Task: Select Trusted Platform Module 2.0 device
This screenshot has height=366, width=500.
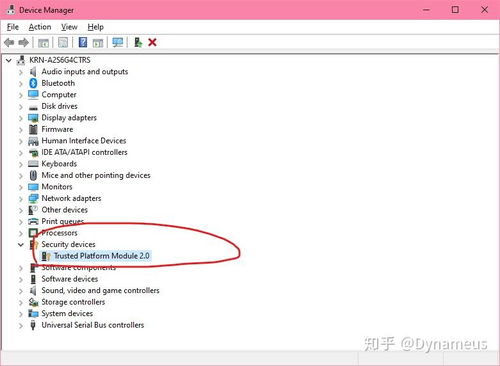Action: pyautogui.click(x=102, y=256)
